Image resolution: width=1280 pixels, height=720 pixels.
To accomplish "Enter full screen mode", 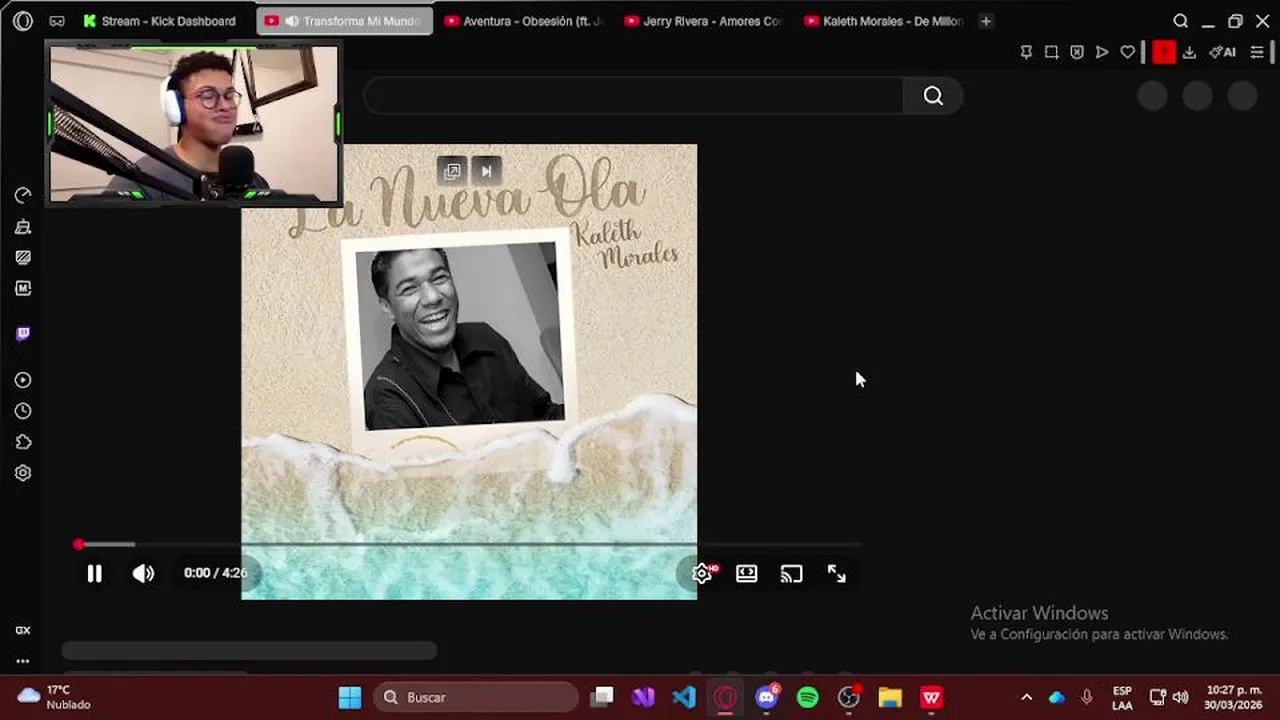I will pos(836,573).
